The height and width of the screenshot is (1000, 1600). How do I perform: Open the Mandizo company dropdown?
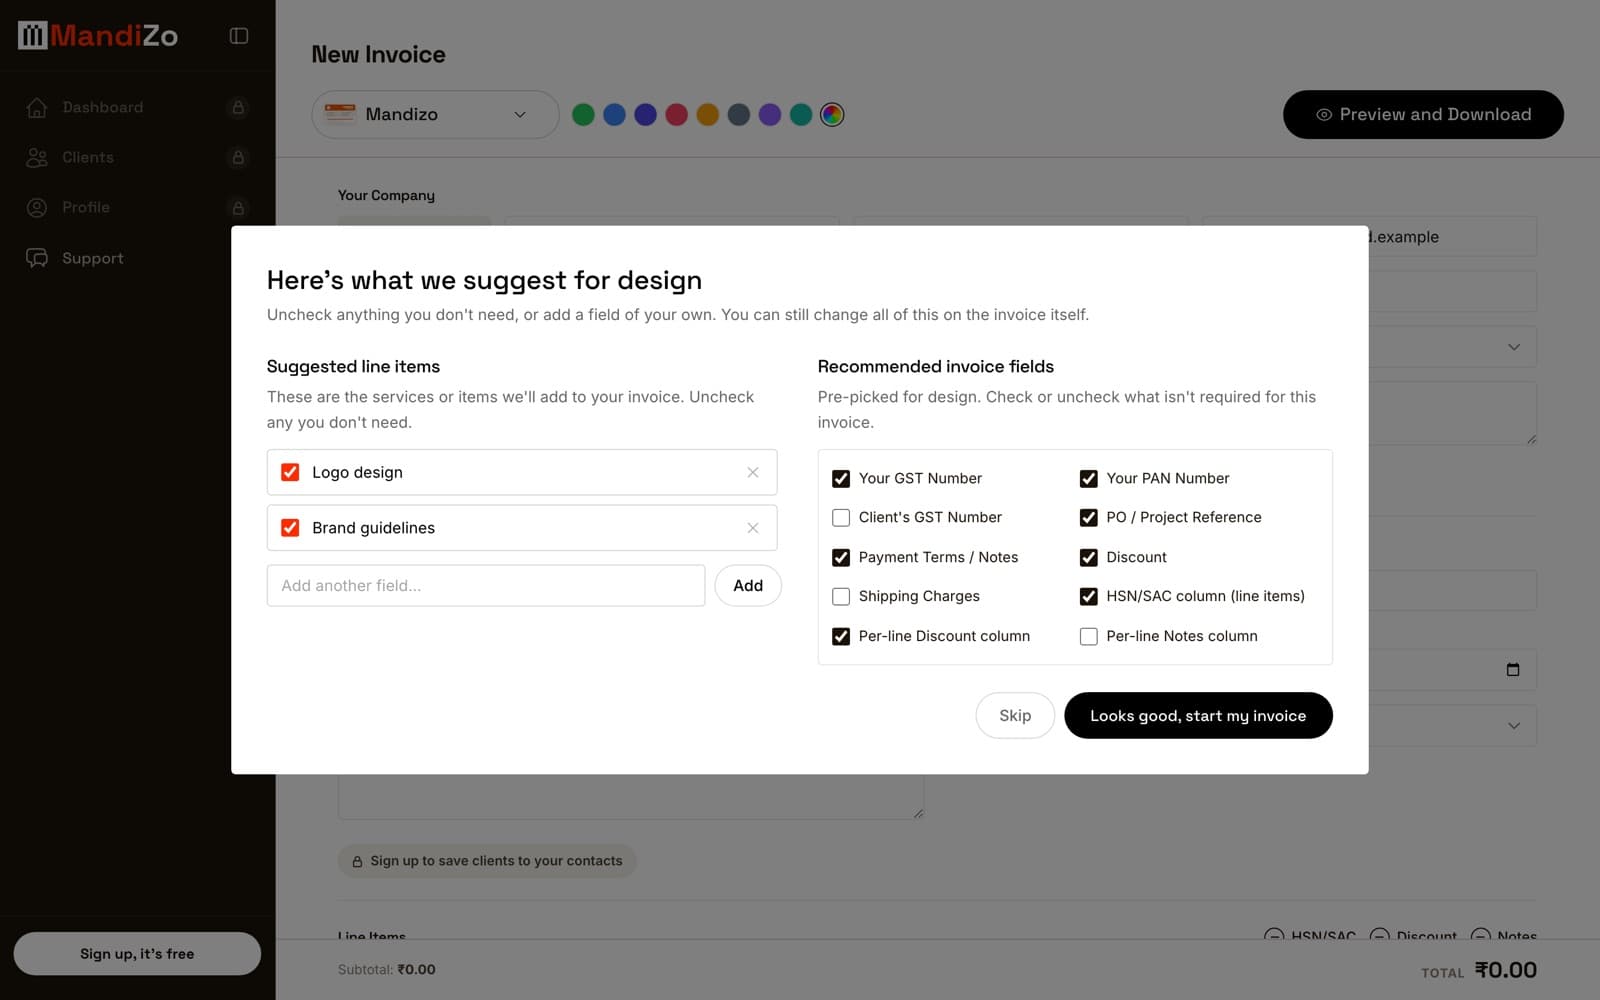435,115
